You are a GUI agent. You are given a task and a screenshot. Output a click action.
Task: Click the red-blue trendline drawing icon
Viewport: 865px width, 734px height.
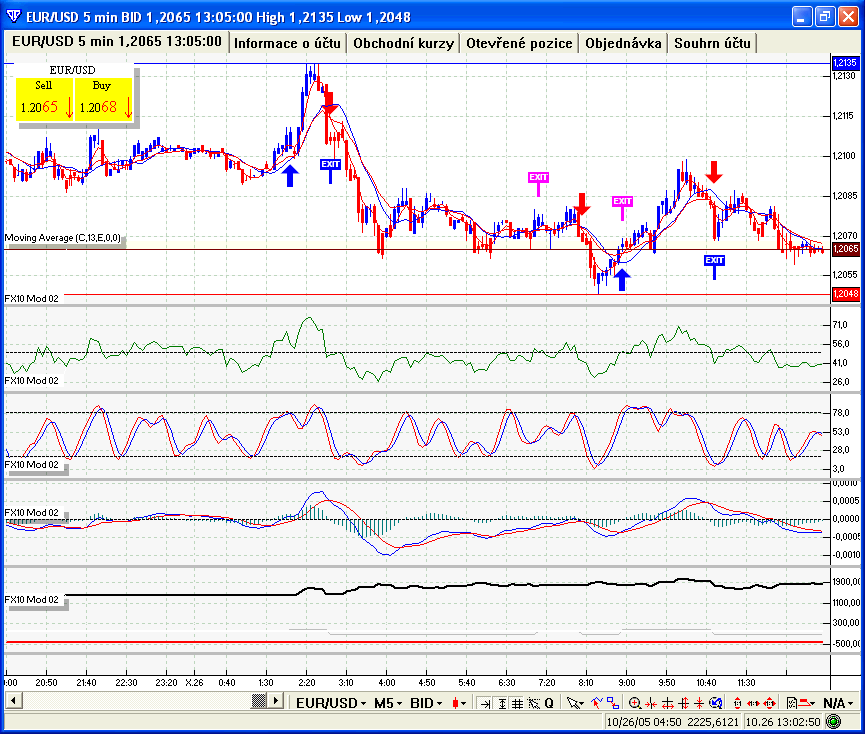(597, 703)
